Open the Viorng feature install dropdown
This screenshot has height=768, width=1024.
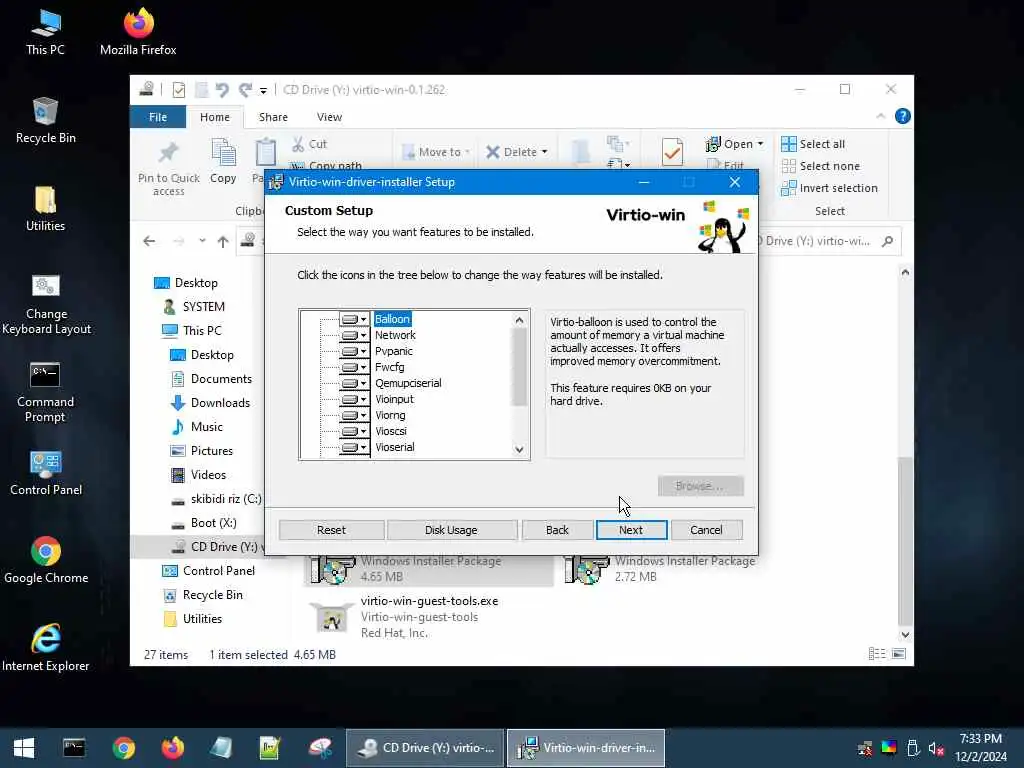pos(355,415)
